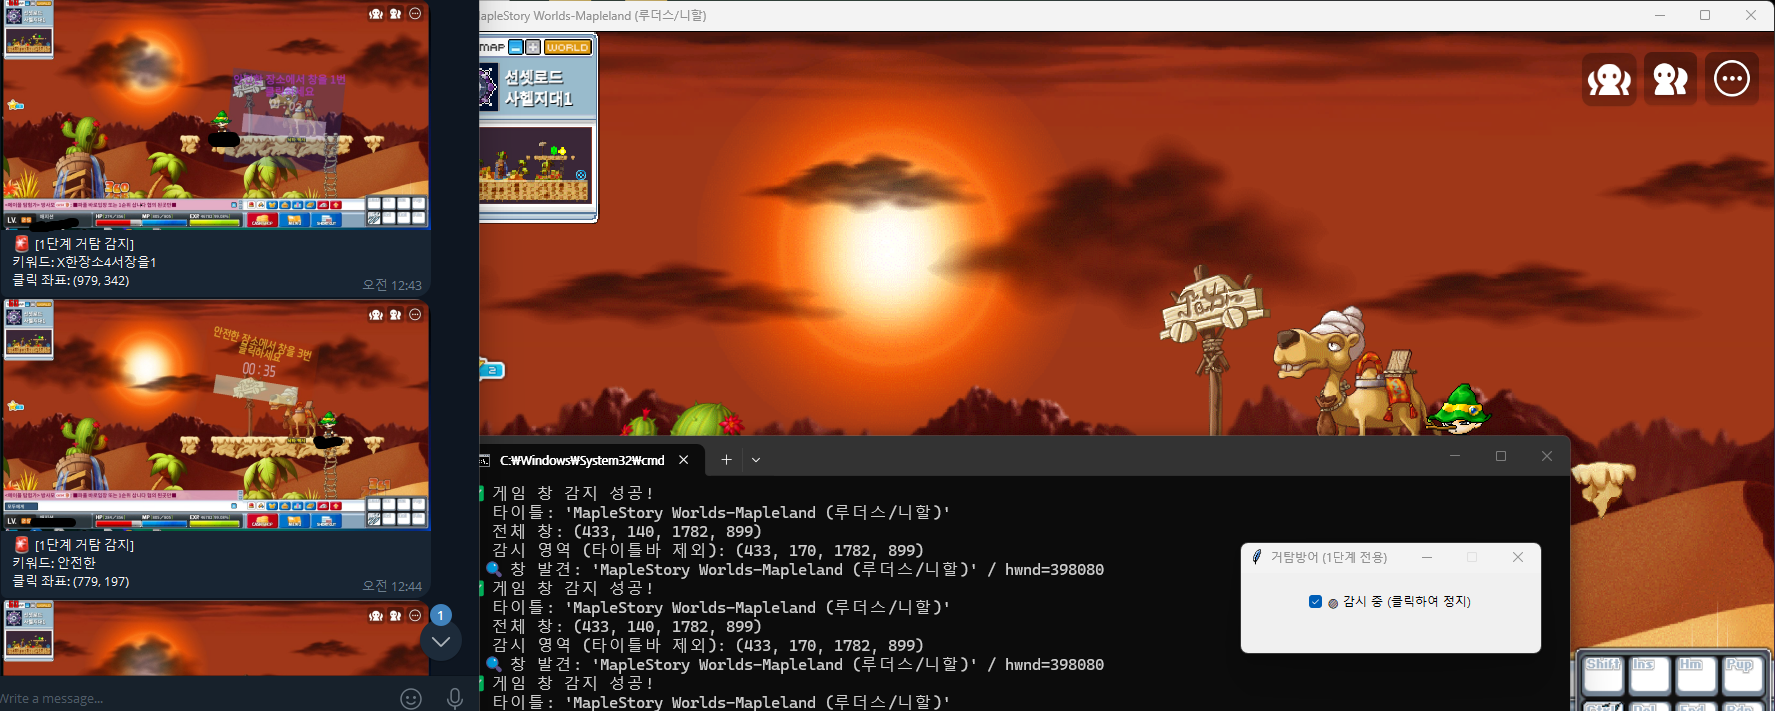Viewport: 1775px width, 711px height.
Task: Click the minimap minus button
Action: point(516,47)
